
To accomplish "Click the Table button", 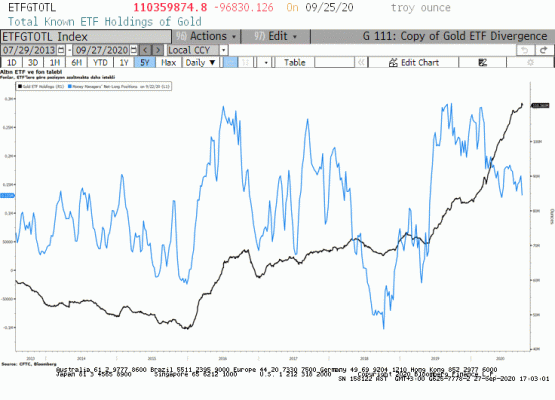I will [x=294, y=63].
